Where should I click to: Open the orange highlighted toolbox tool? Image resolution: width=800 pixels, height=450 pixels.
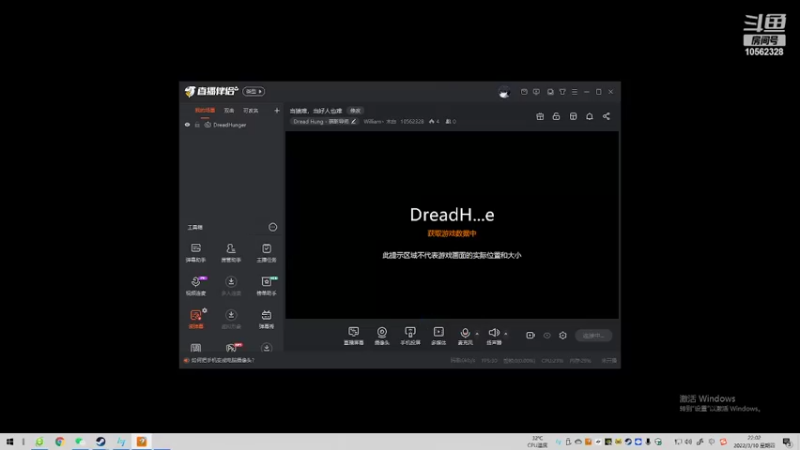pyautogui.click(x=196, y=318)
